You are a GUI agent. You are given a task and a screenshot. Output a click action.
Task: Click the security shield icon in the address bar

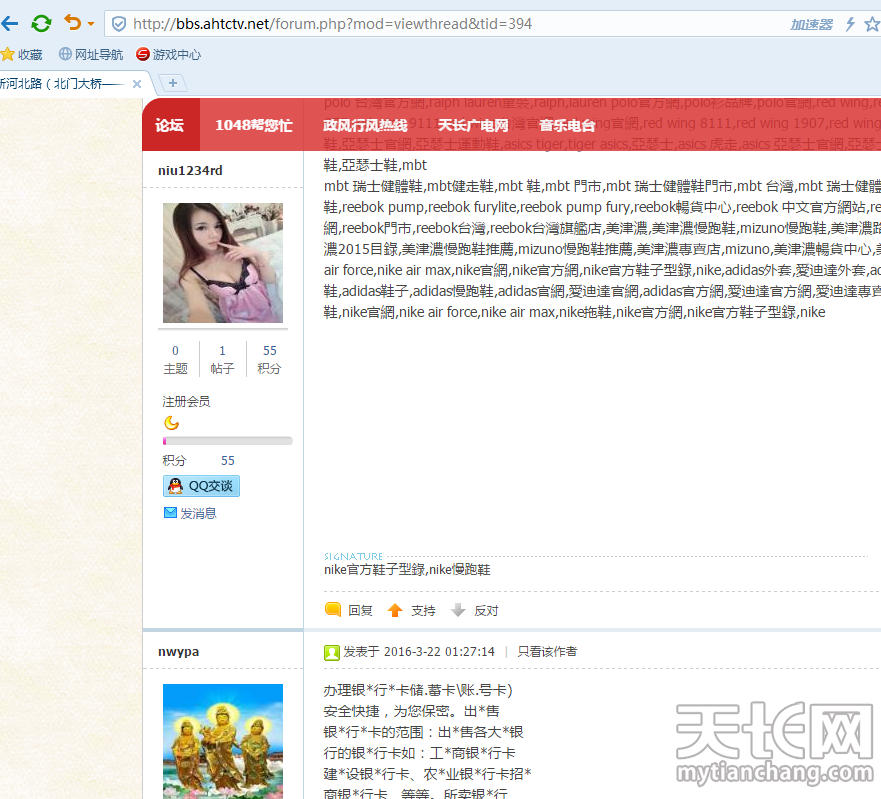(x=119, y=24)
